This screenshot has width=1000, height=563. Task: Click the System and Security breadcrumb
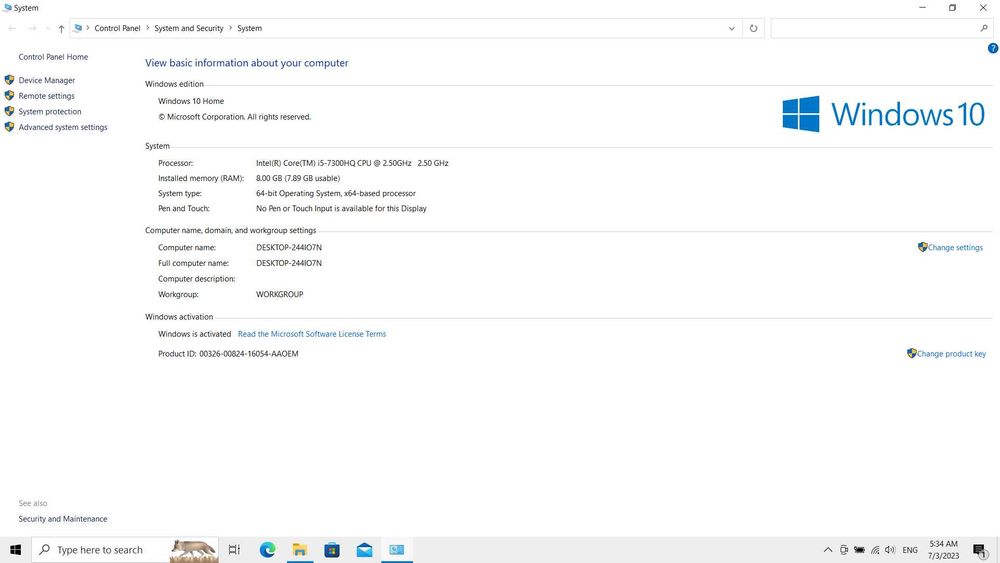pos(189,28)
